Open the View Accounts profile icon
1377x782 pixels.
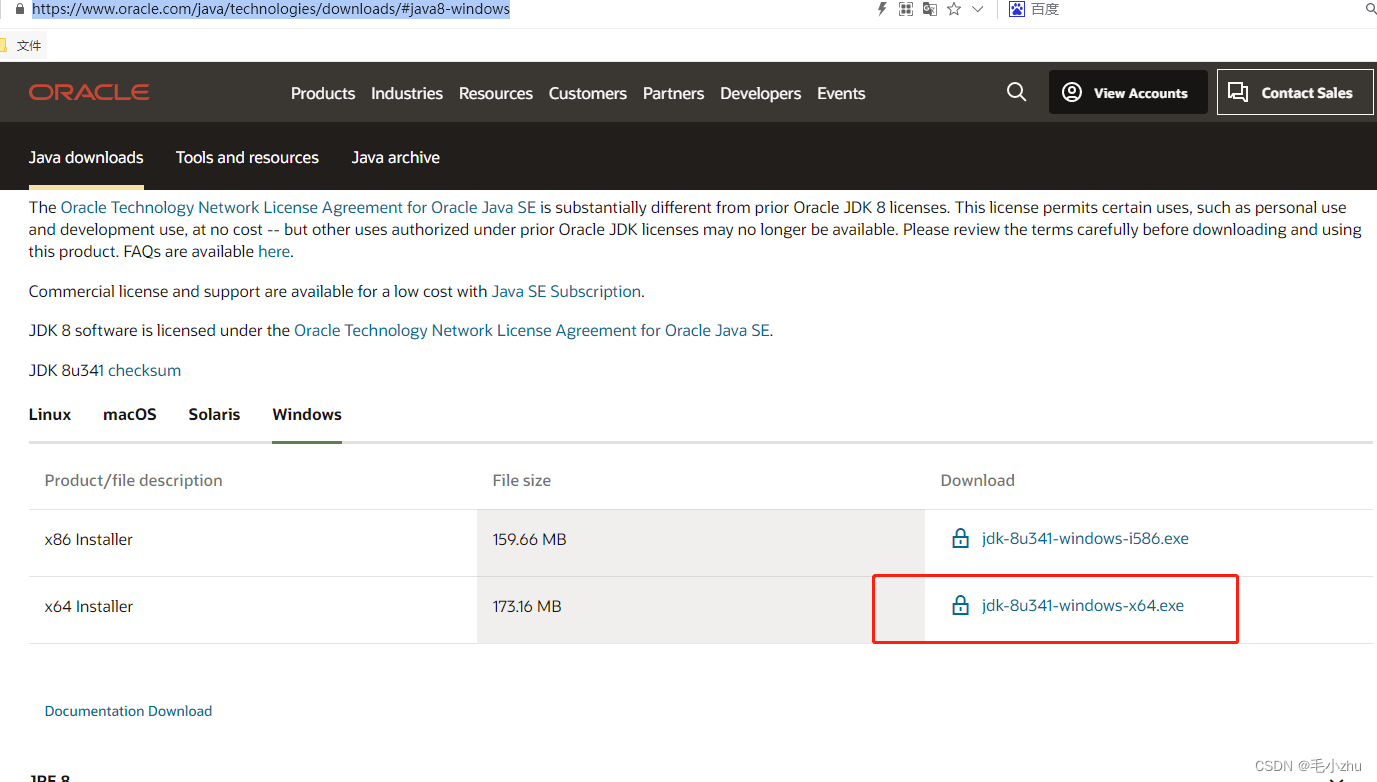(x=1071, y=92)
